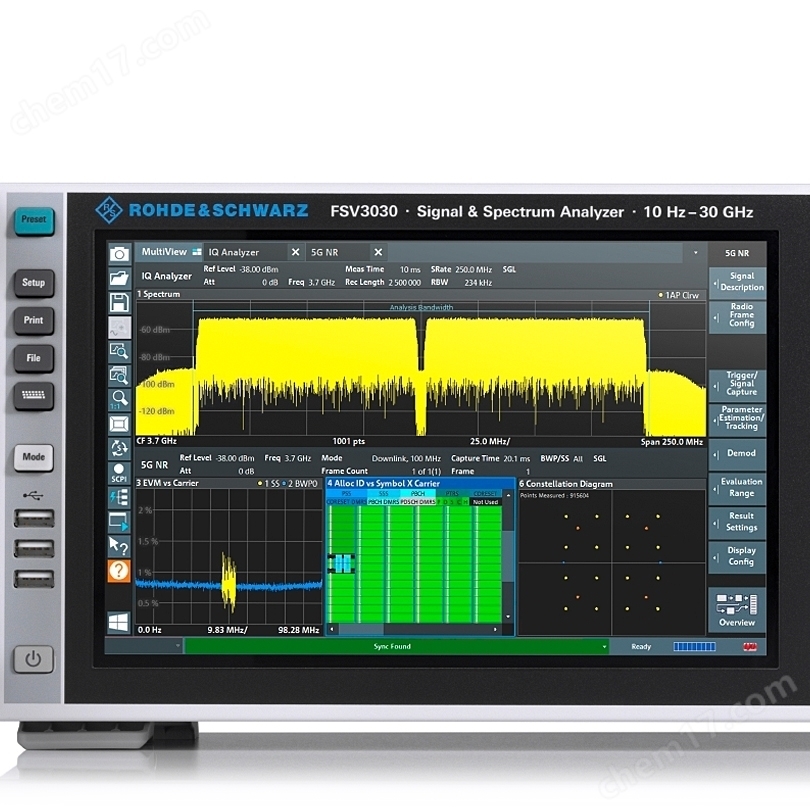Open the Demod softkey

click(737, 454)
